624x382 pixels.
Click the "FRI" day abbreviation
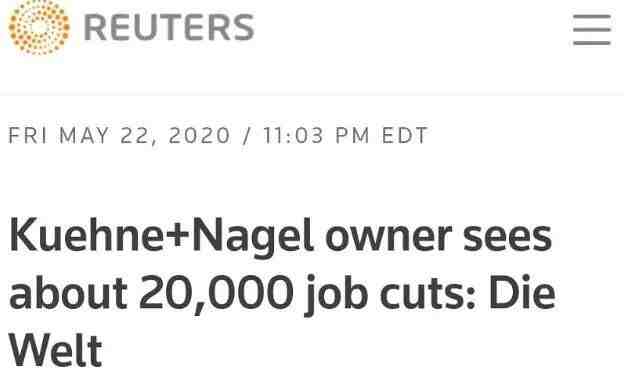(27, 135)
